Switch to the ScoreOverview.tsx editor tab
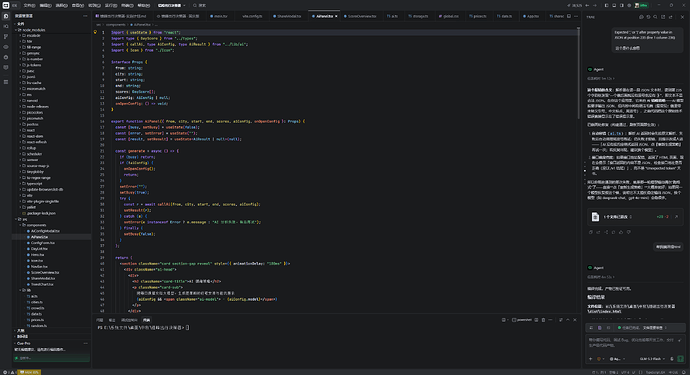The height and width of the screenshot is (375, 690). tap(361, 16)
